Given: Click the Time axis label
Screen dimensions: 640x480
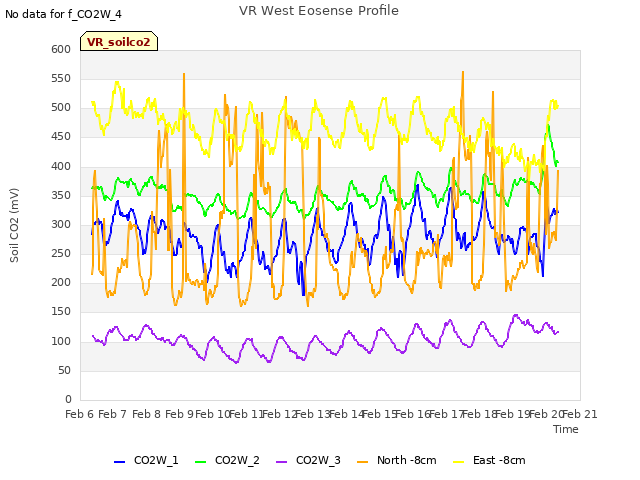Looking at the screenshot, I should point(566,429).
